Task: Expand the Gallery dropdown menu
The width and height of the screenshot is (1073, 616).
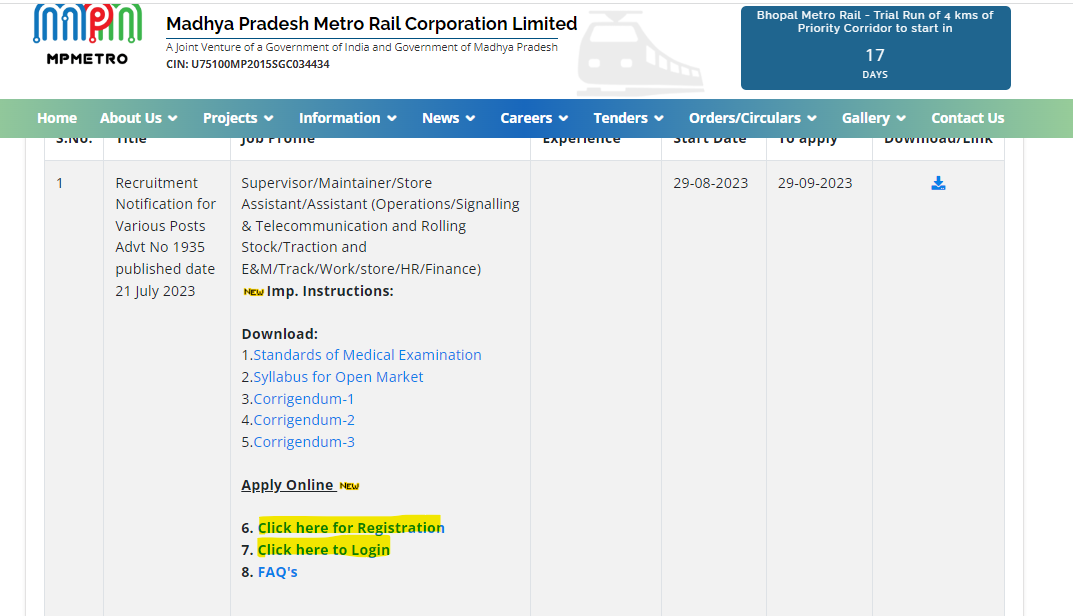Action: 874,118
